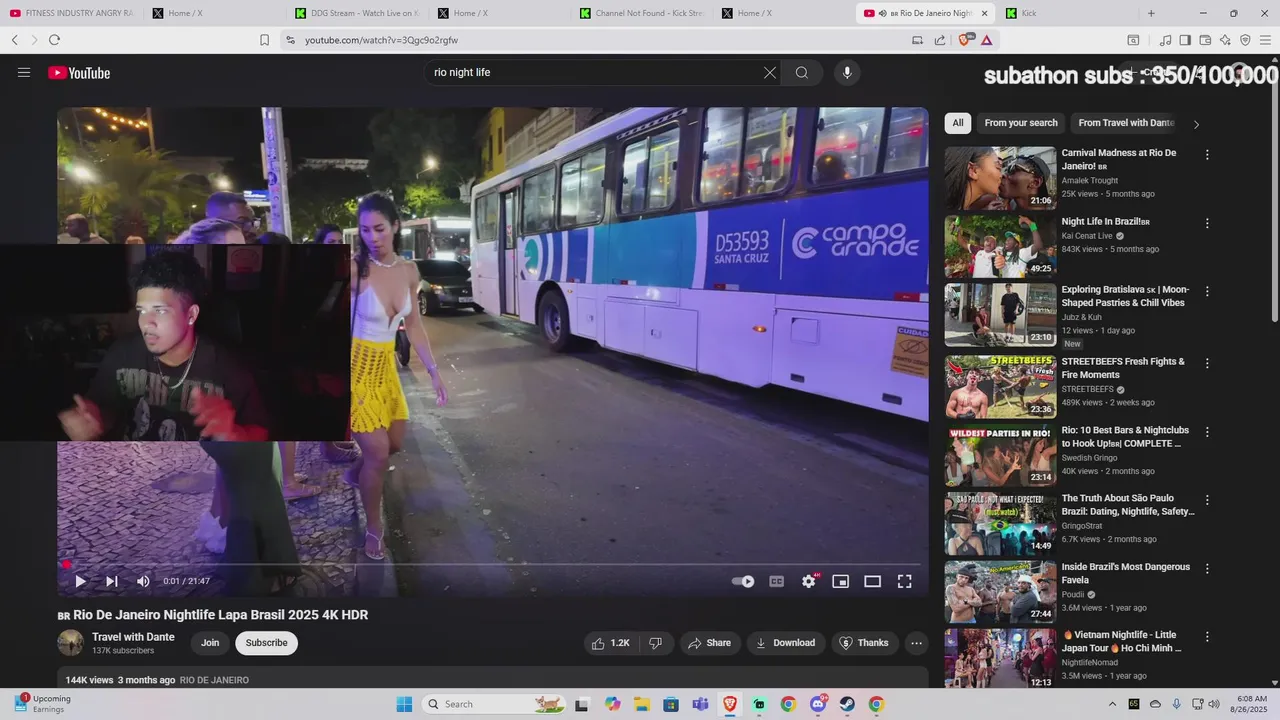Open the RIO DE JANEIRO location link
Viewport: 1280px width, 720px height.
(214, 680)
